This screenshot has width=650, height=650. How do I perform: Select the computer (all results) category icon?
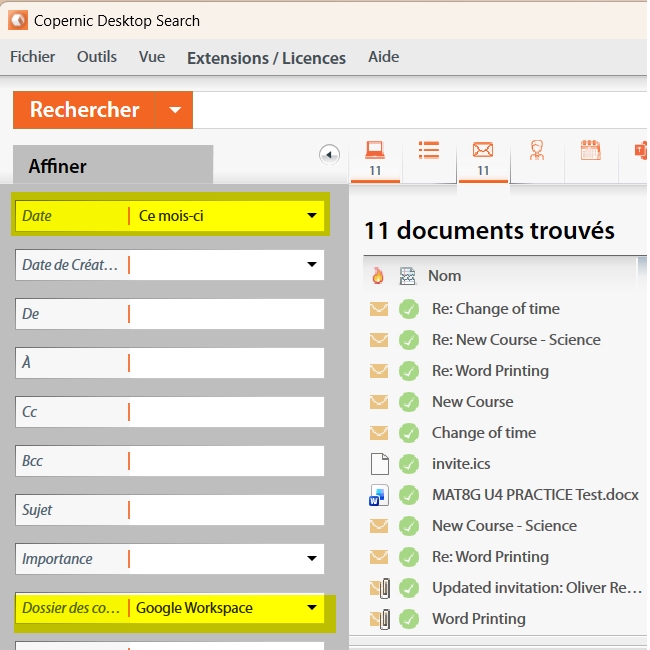pyautogui.click(x=375, y=151)
